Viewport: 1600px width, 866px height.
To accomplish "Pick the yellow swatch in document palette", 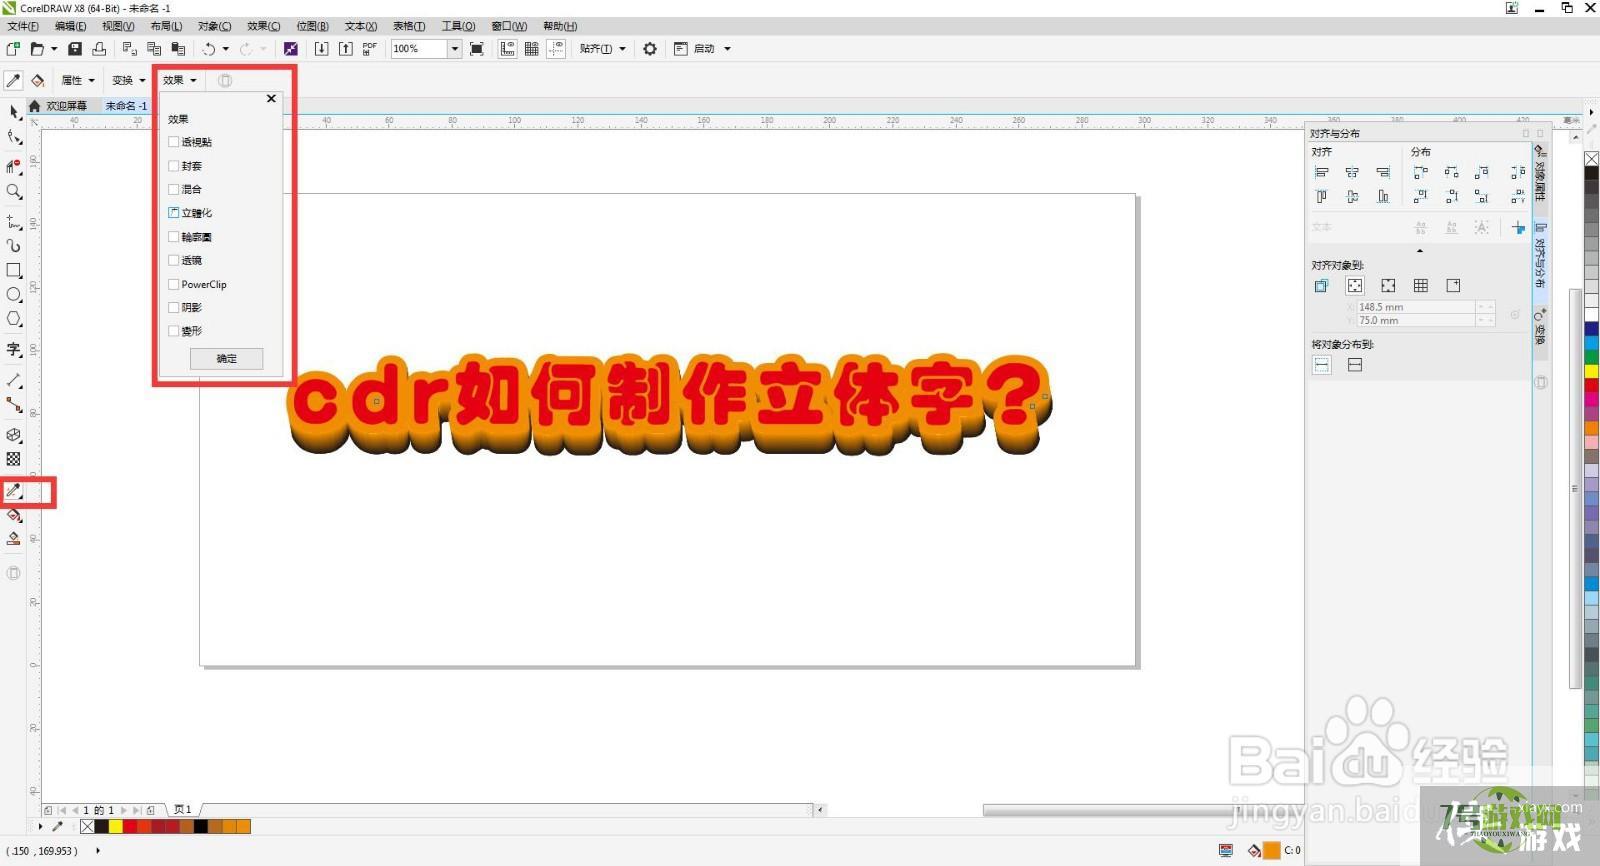I will pyautogui.click(x=116, y=827).
